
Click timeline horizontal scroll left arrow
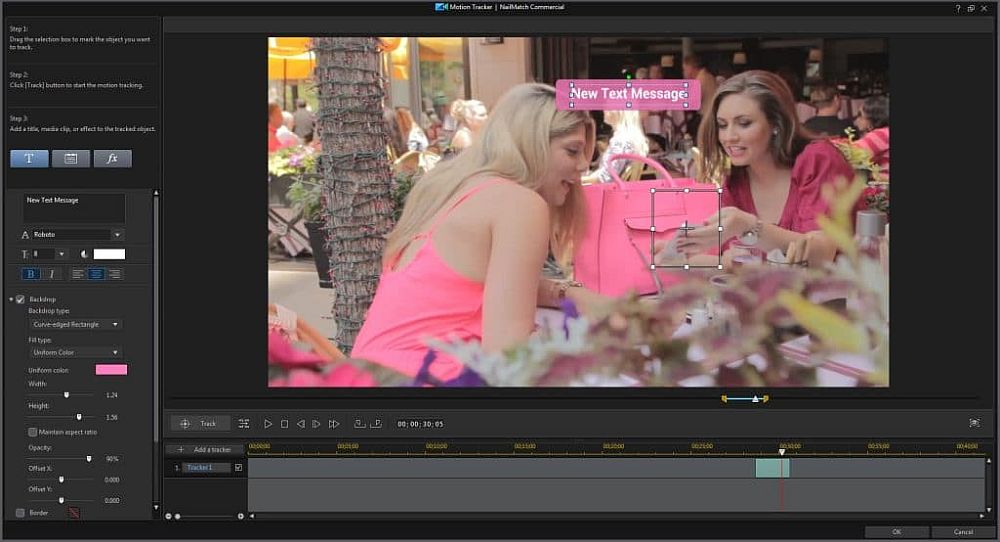252,516
